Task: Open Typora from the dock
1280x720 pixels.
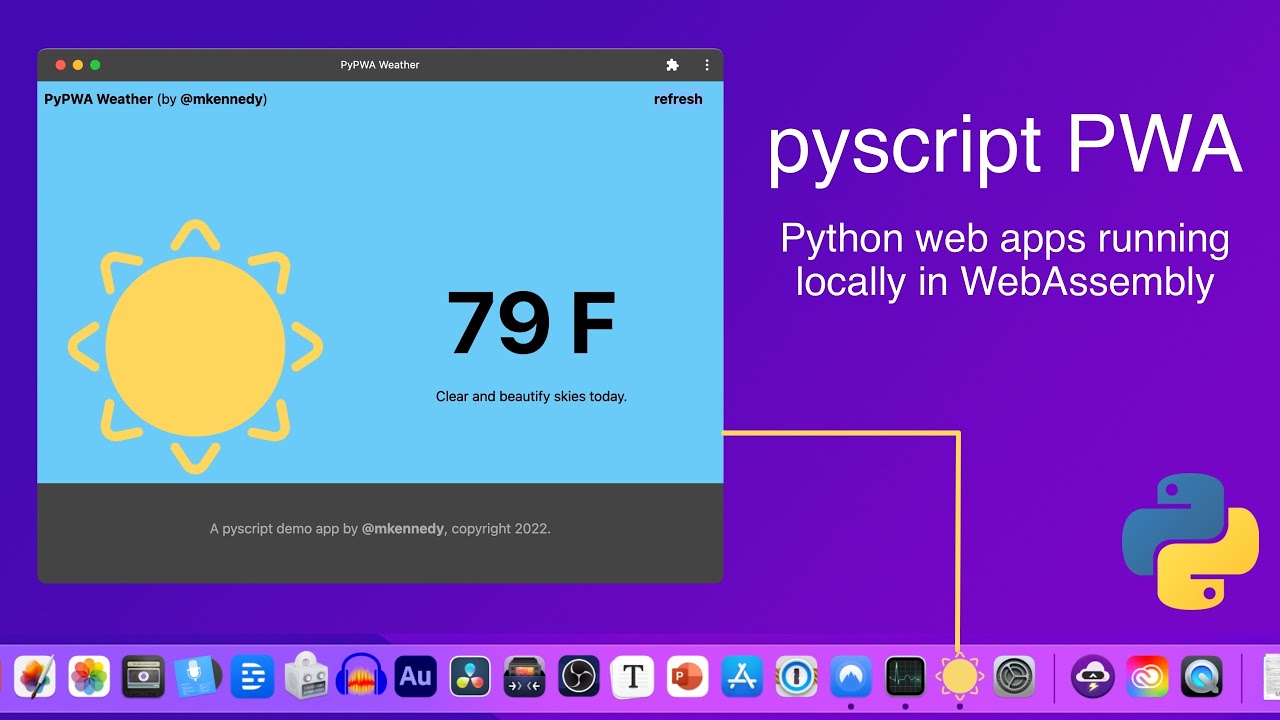Action: click(x=632, y=677)
